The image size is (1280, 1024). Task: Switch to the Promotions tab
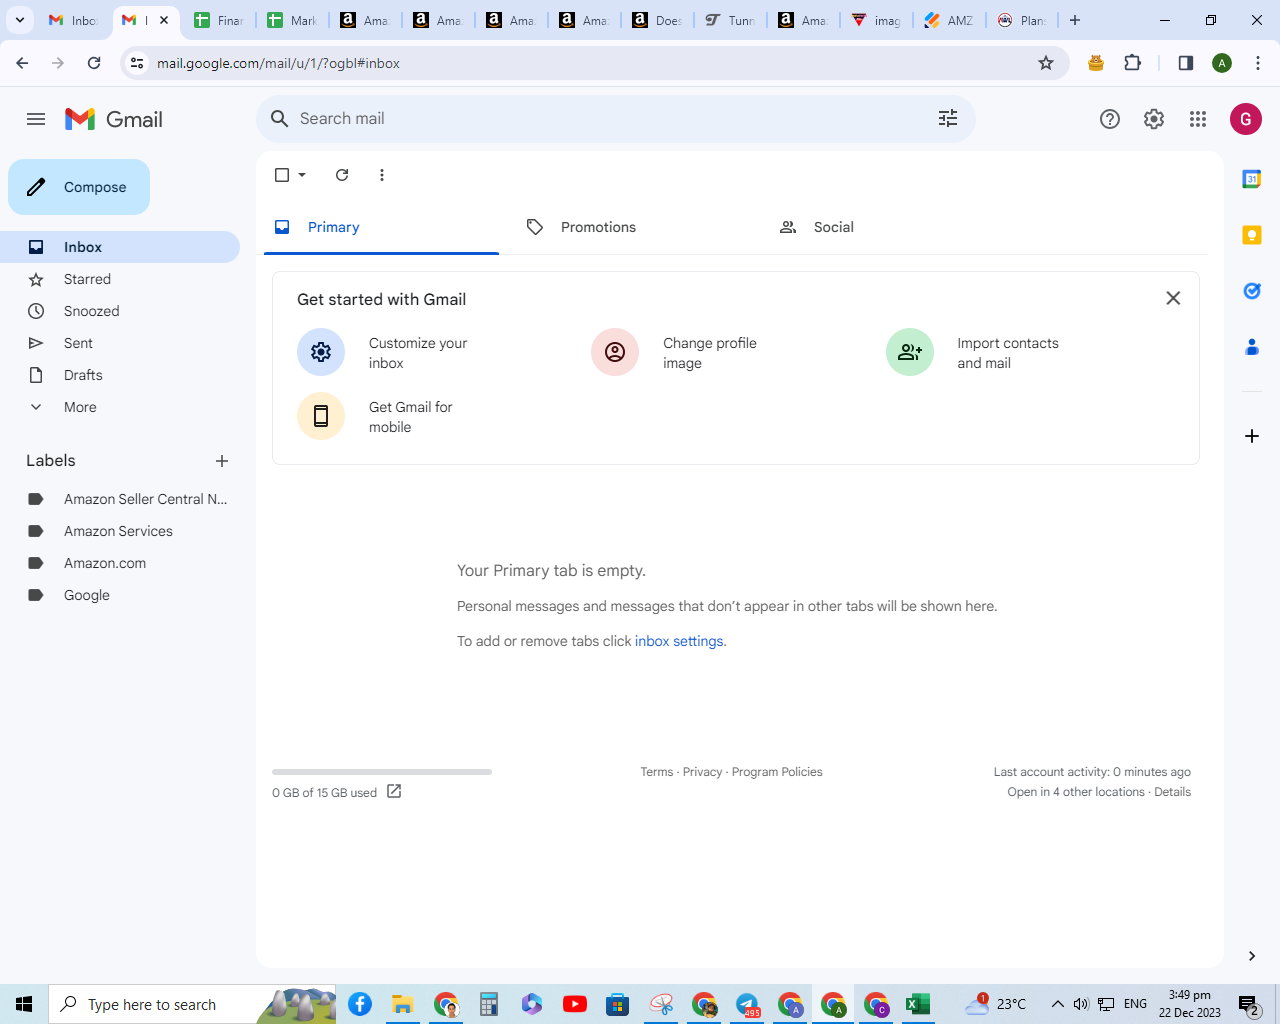(x=634, y=227)
